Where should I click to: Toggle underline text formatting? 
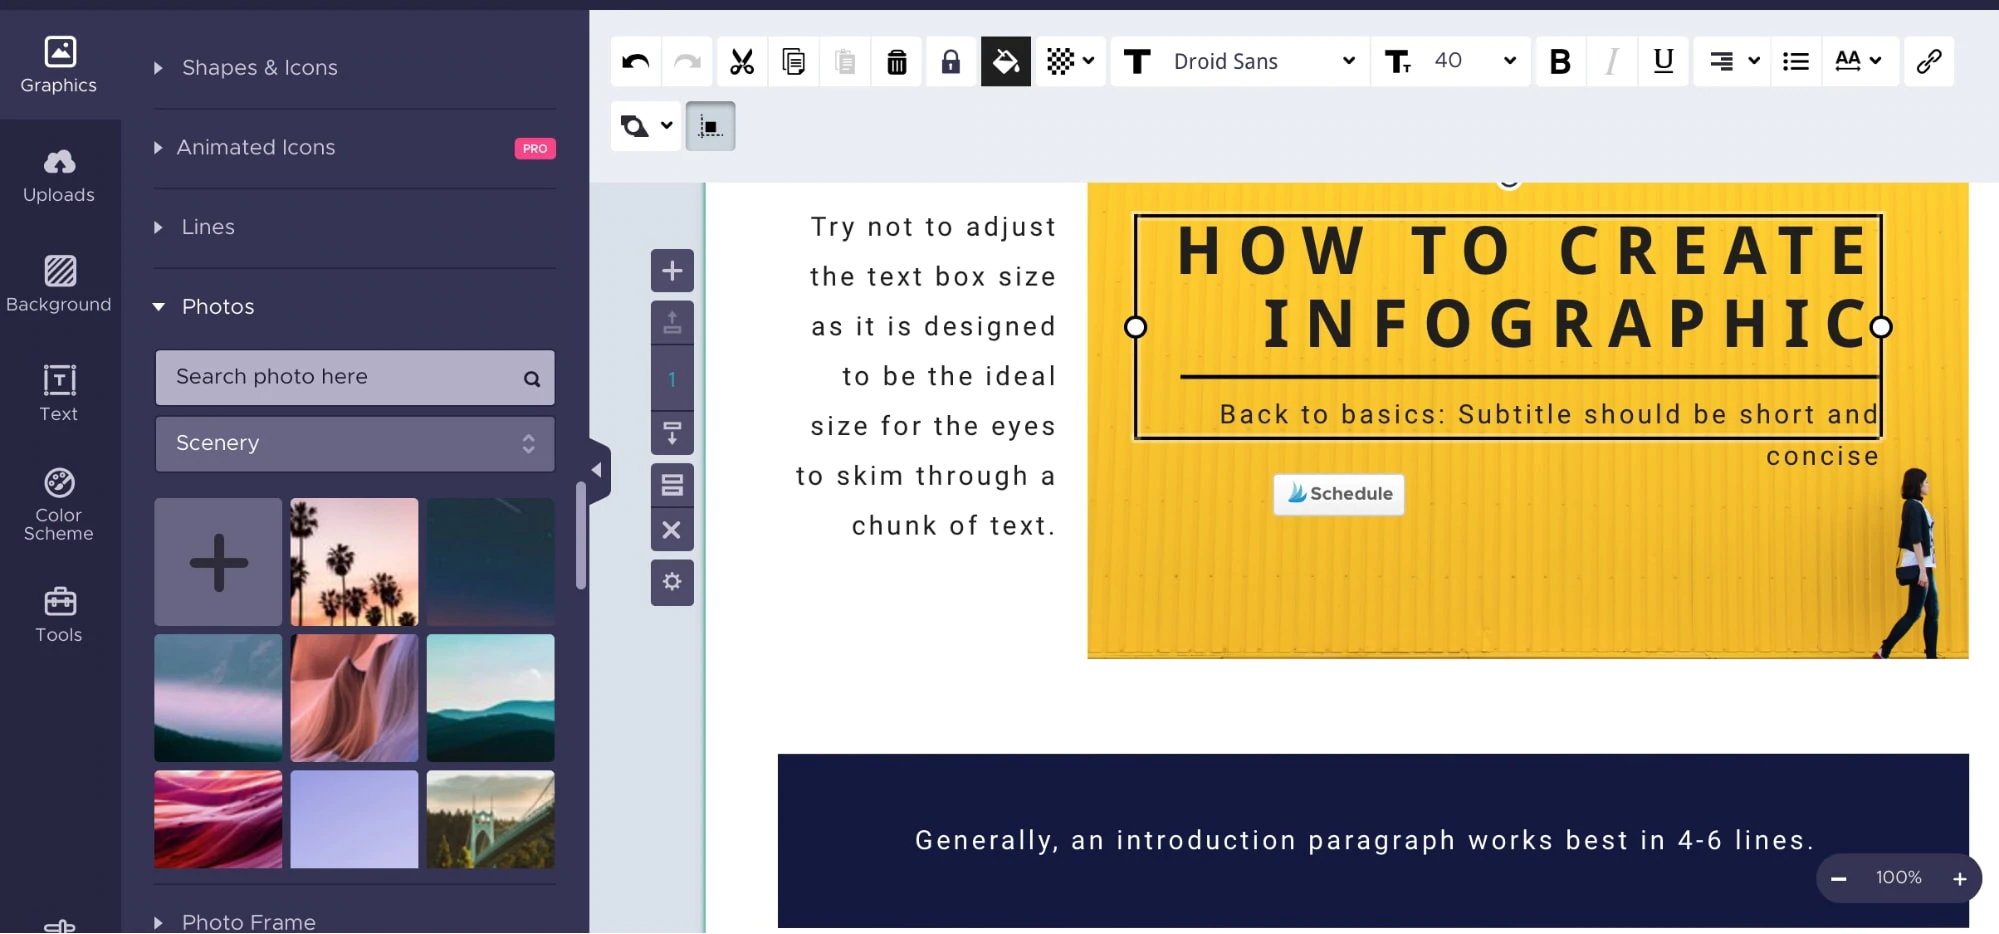coord(1663,62)
